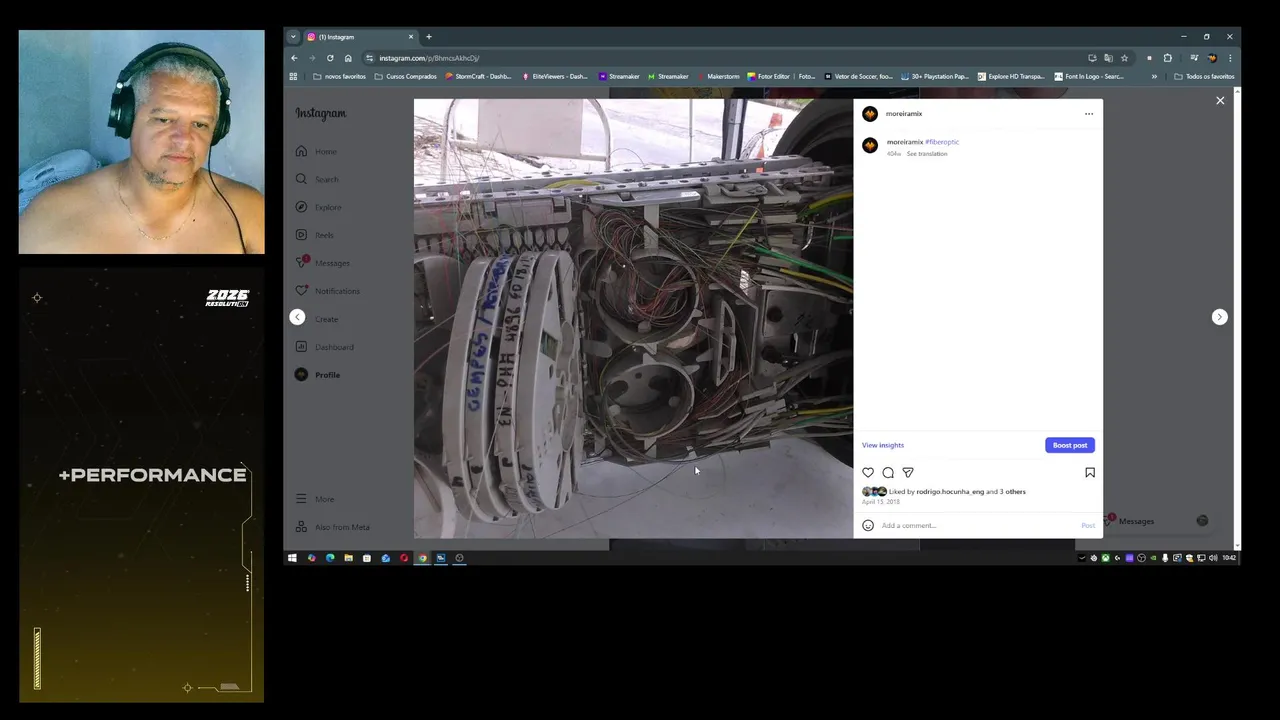1280x720 pixels.
Task: Click See translation
Action: point(927,154)
